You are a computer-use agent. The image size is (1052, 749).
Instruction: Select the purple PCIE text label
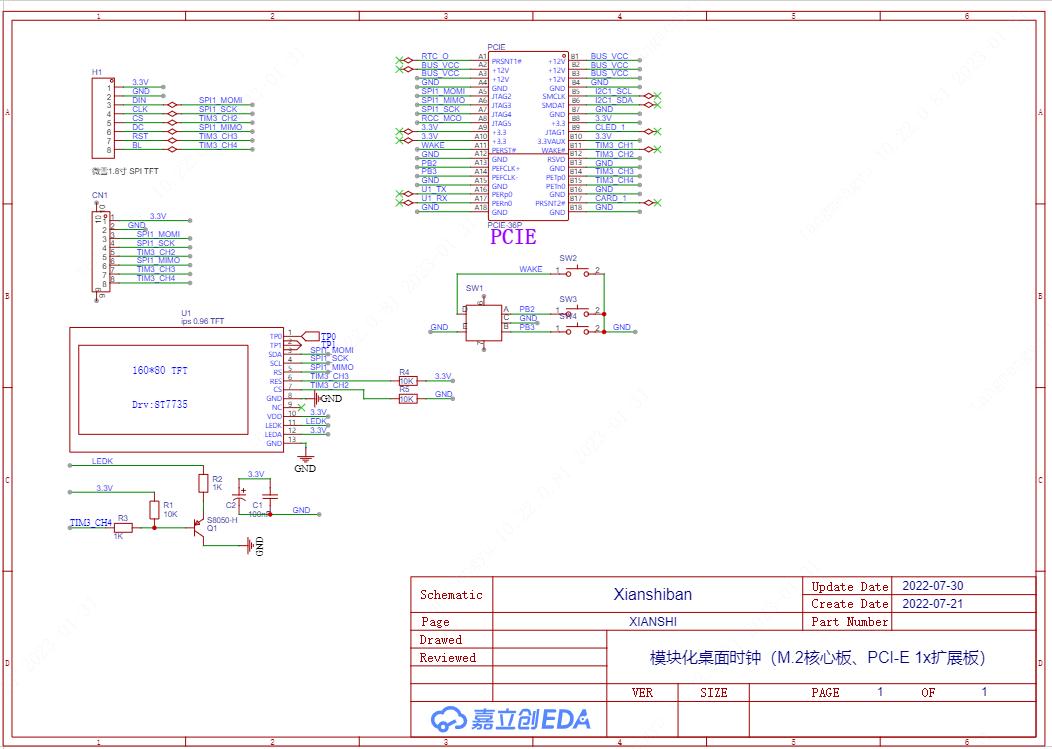[x=512, y=237]
